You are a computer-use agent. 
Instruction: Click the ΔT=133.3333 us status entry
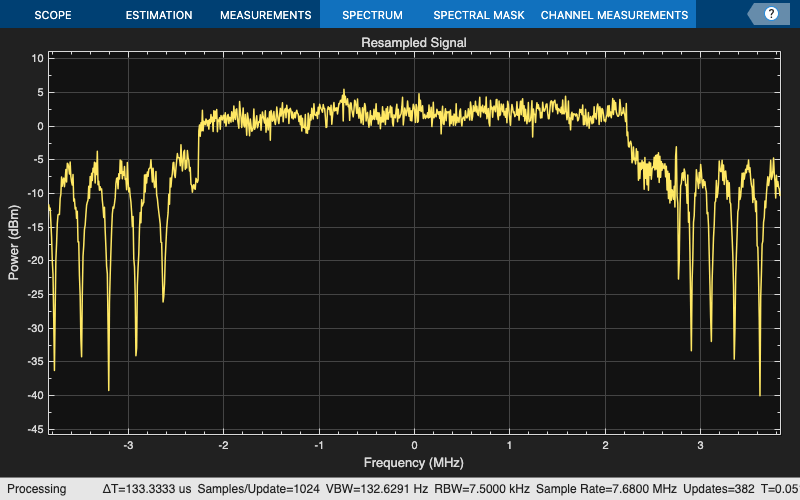click(x=147, y=489)
